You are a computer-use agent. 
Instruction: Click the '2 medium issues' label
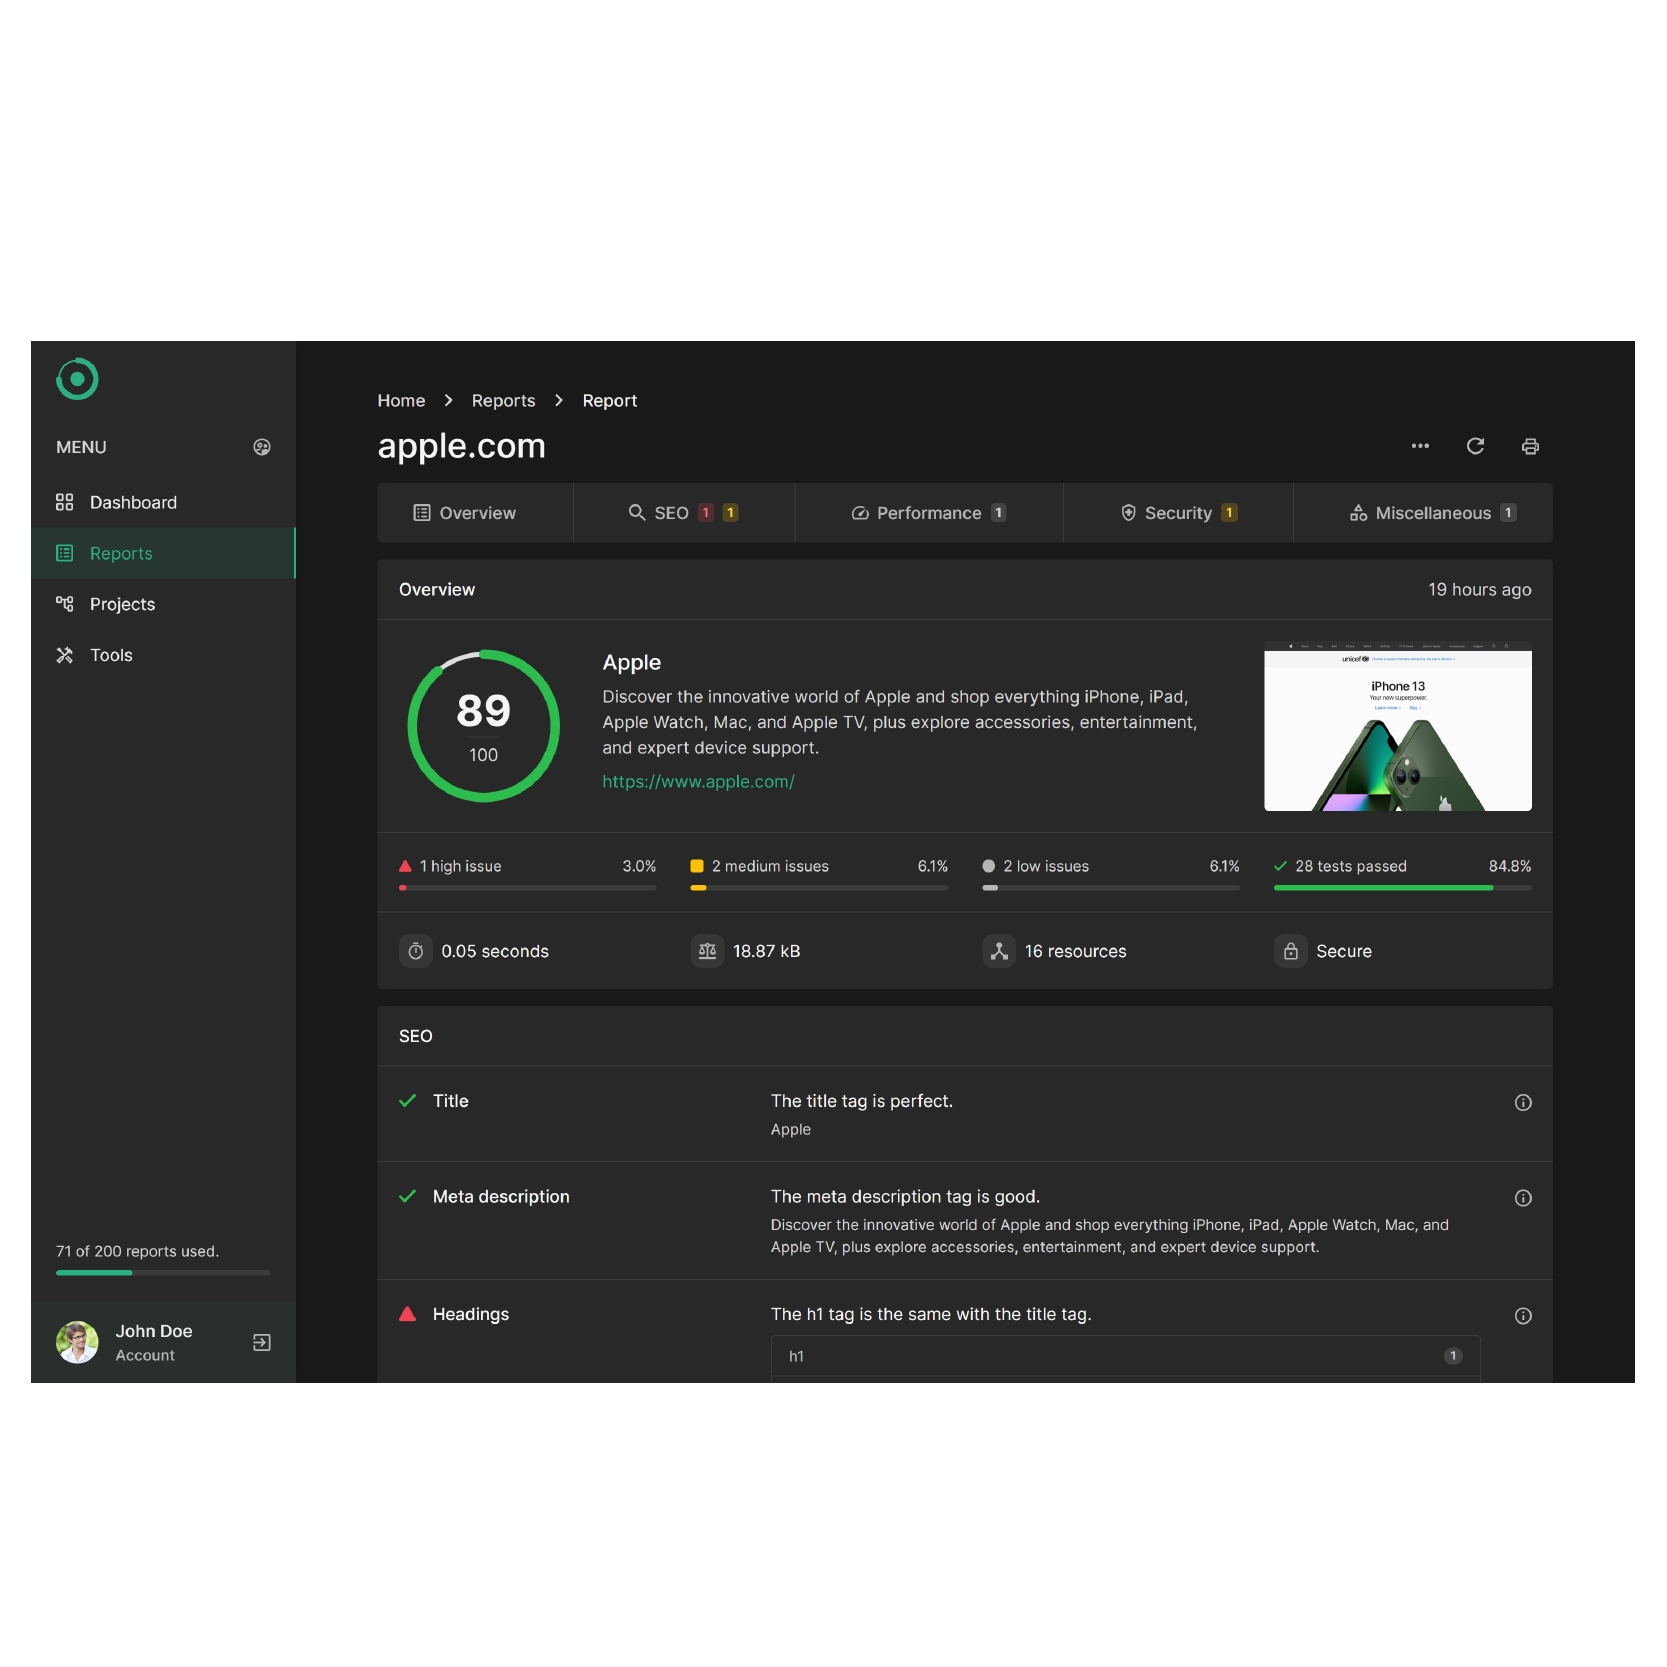coord(770,866)
